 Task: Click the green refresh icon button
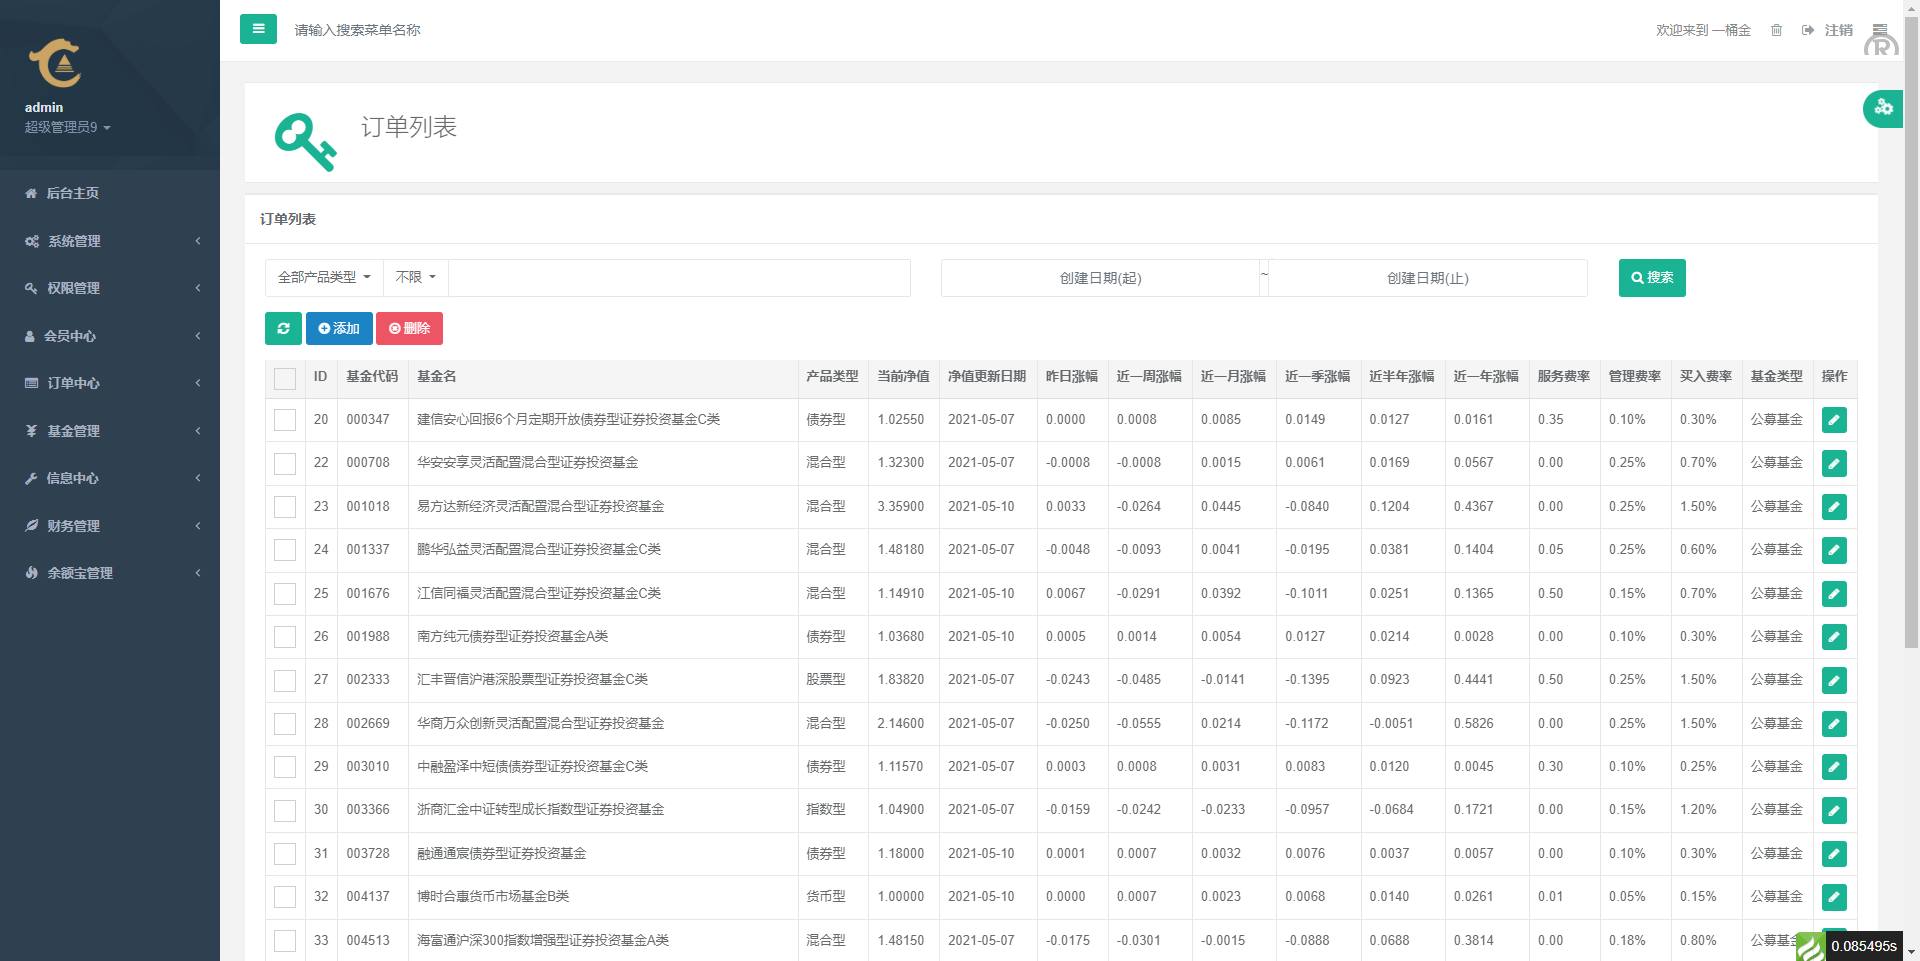coord(283,328)
